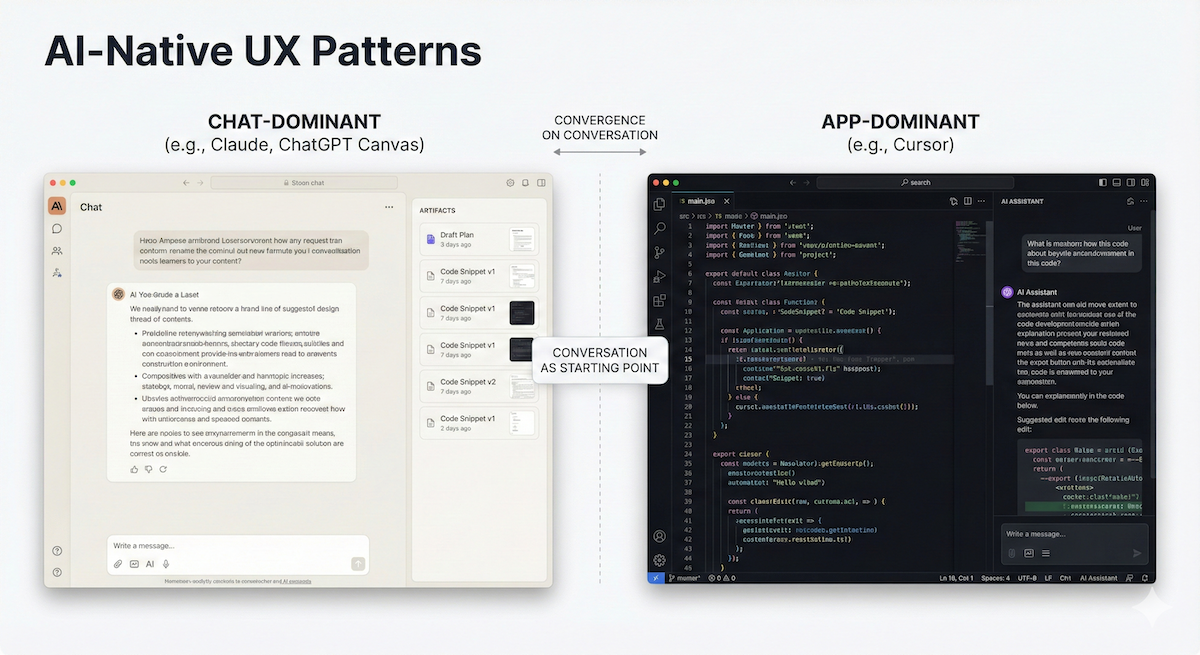Screen dimensions: 1200x655
Task: Click the notifications bell in the chat app toolbar
Action: (x=525, y=183)
